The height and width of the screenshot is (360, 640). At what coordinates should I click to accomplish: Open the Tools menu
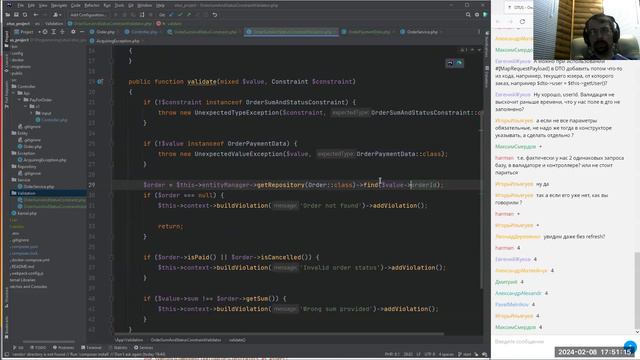[x=119, y=5]
